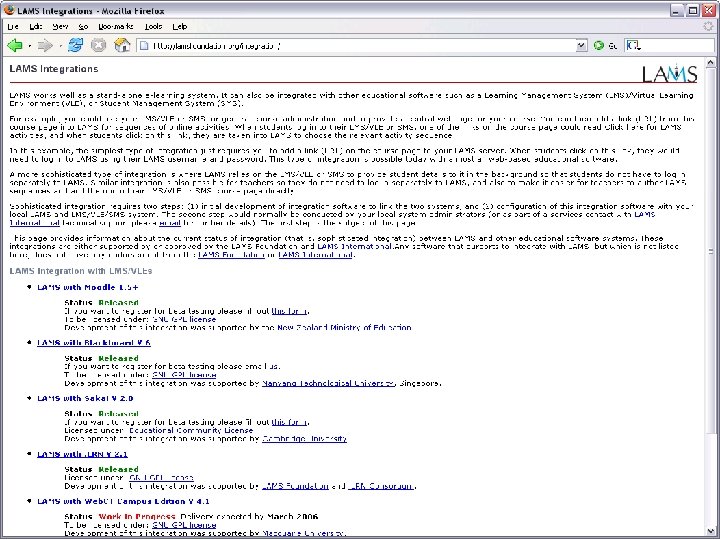The height and width of the screenshot is (540, 720).
Task: Open GNU GPL license link under Blackboard
Action: click(184, 375)
